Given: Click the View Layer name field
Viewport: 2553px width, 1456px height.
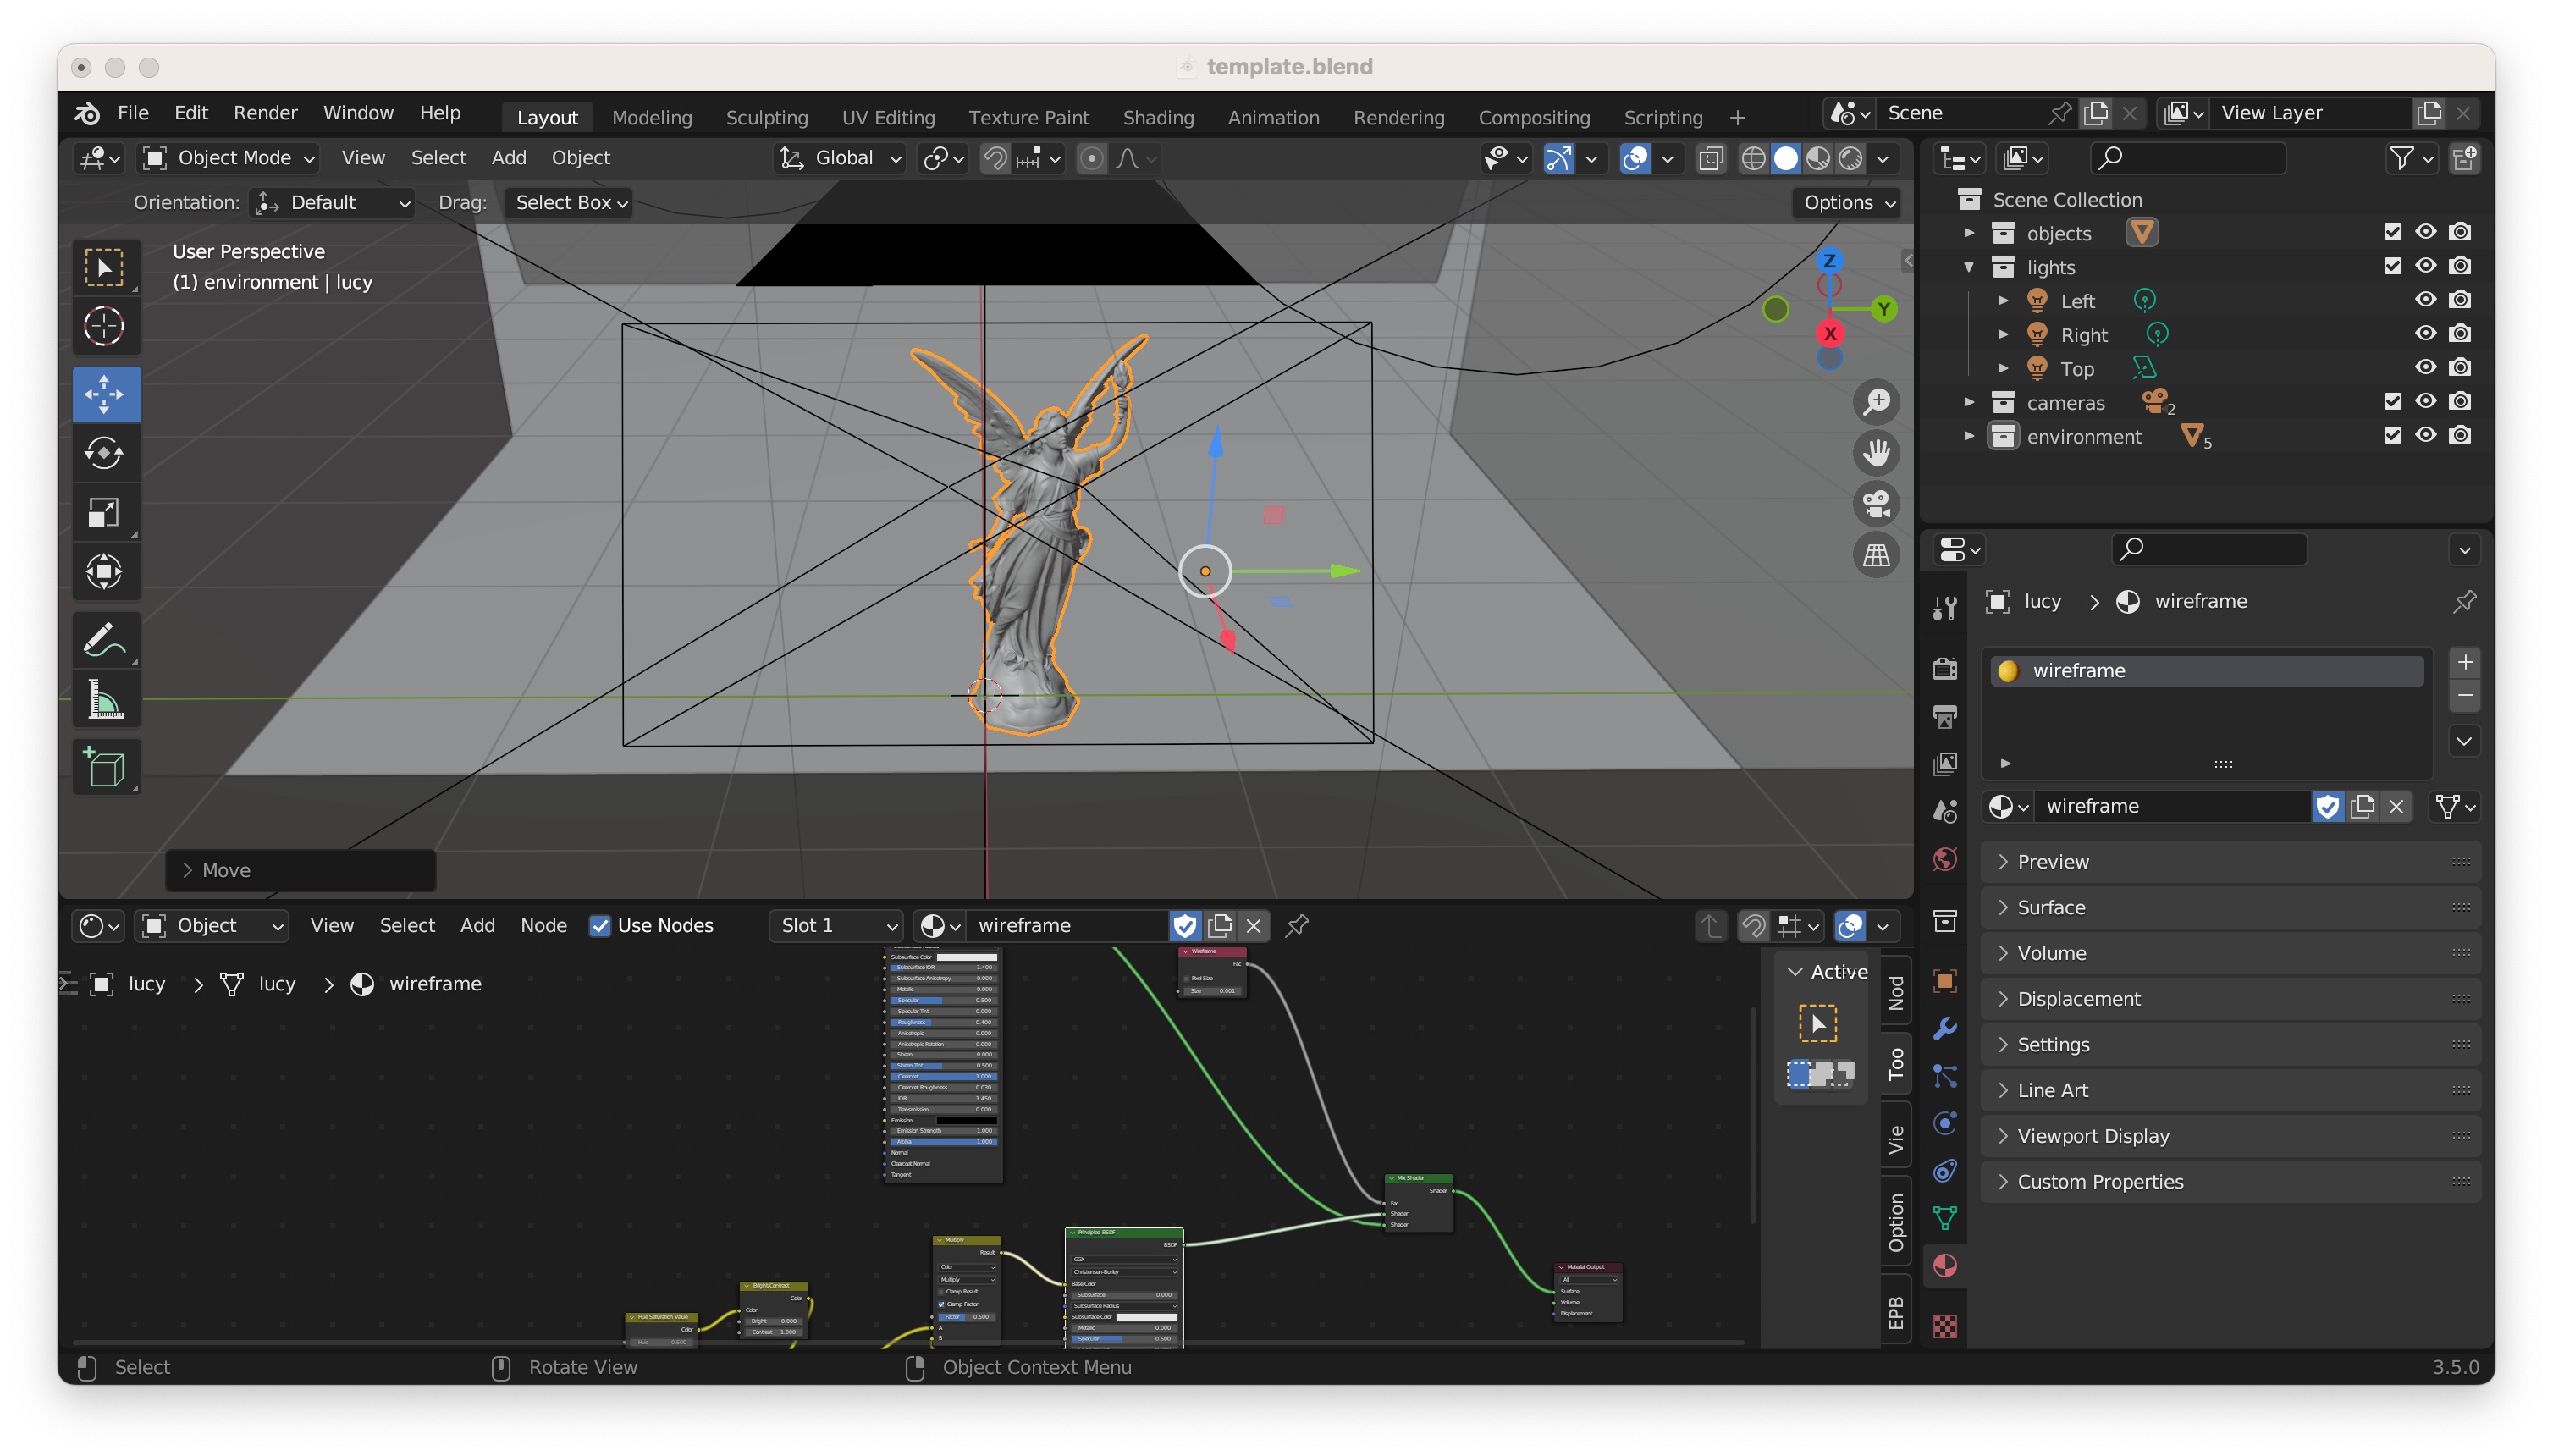Looking at the screenshot, I should [2311, 113].
